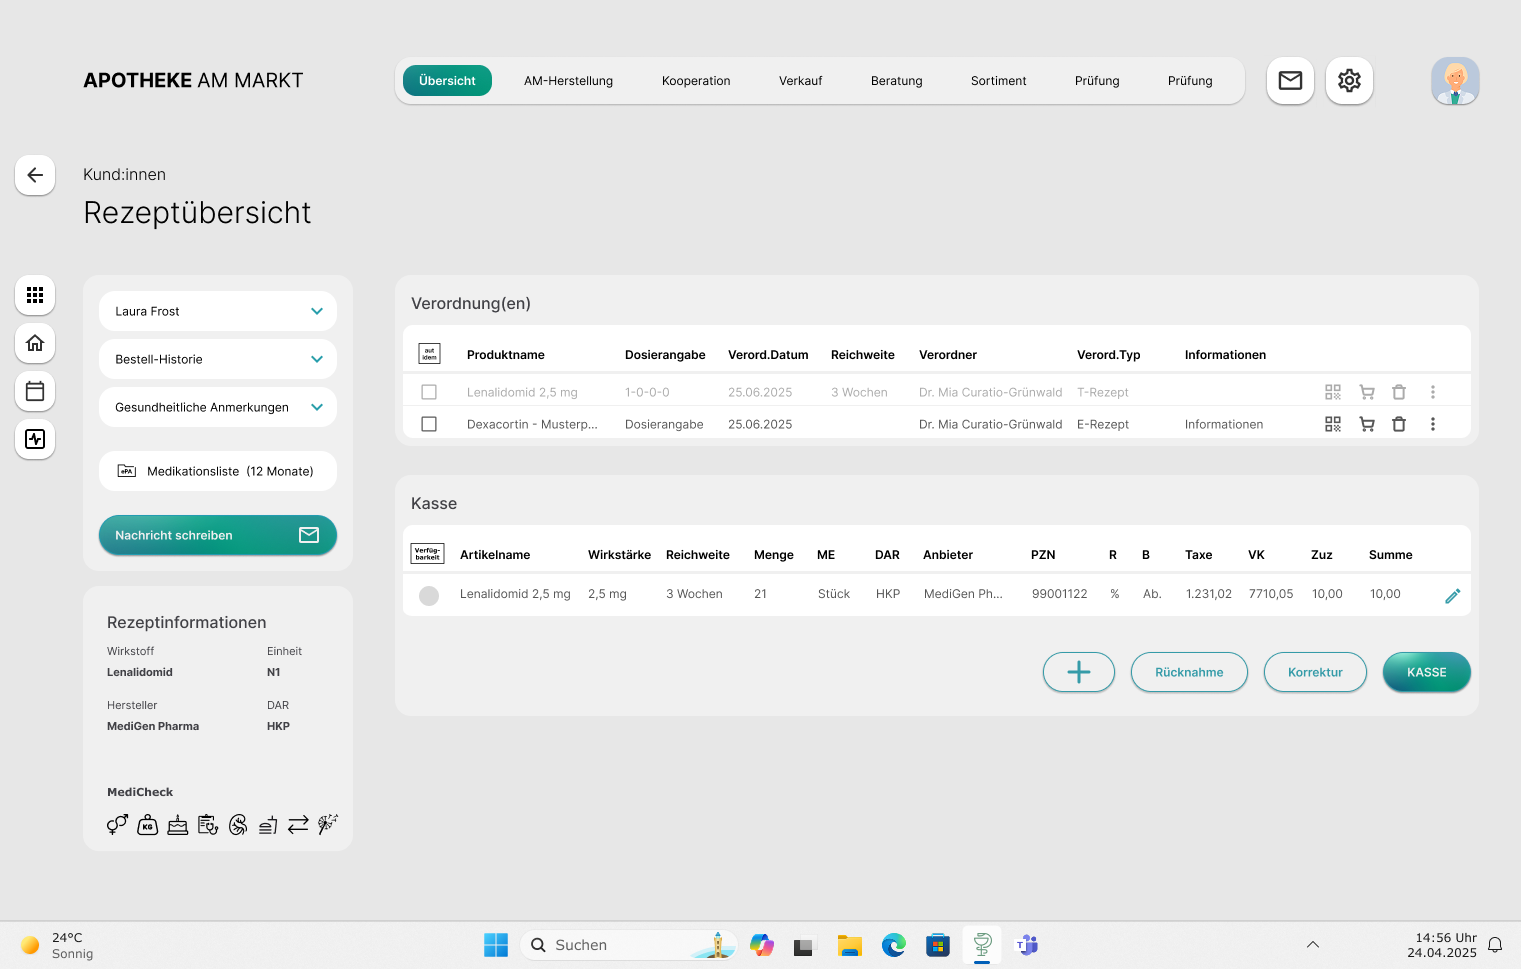Open the Kooperation tab
The image size is (1521, 969).
(x=696, y=81)
